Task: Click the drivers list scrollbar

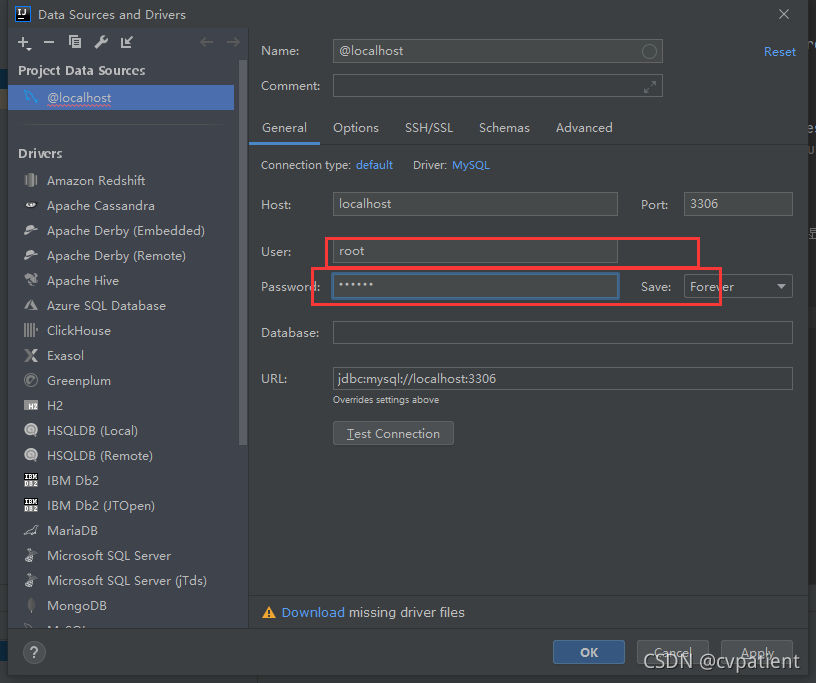Action: coord(243,252)
